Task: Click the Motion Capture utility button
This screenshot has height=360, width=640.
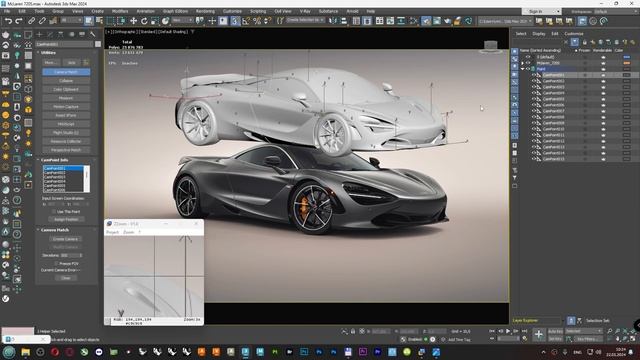Action: click(x=66, y=107)
